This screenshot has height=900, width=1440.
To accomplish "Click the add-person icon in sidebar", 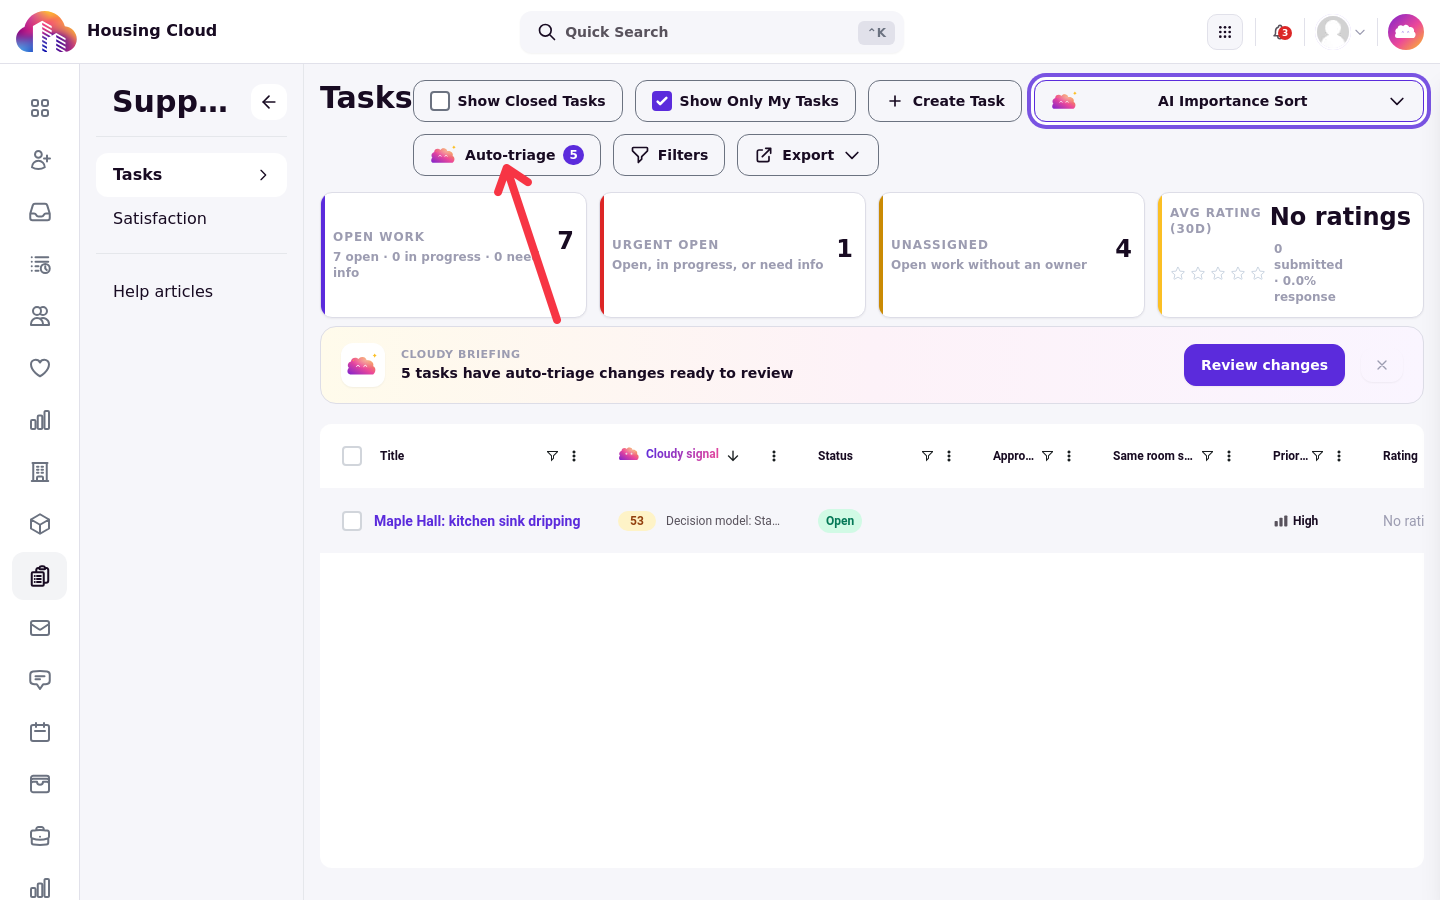I will point(40,160).
